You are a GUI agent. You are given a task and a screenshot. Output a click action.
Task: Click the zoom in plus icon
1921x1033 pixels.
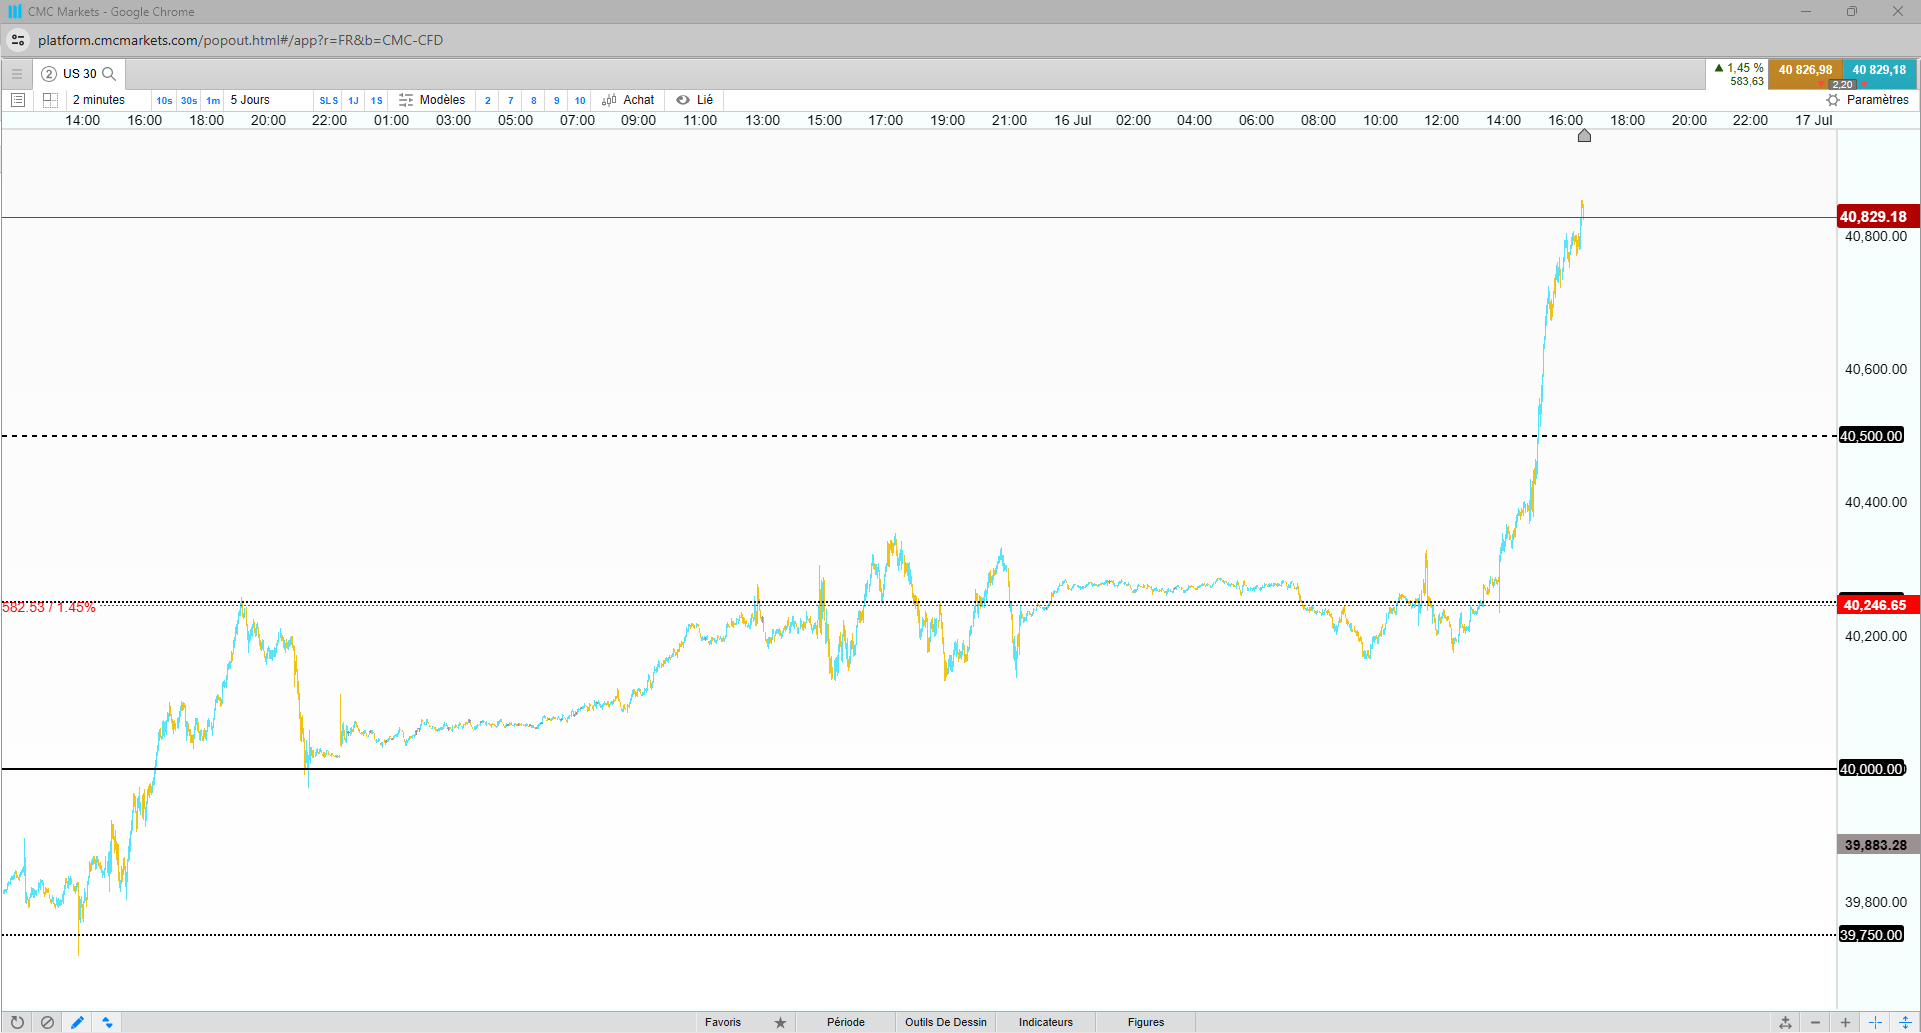point(1845,1022)
